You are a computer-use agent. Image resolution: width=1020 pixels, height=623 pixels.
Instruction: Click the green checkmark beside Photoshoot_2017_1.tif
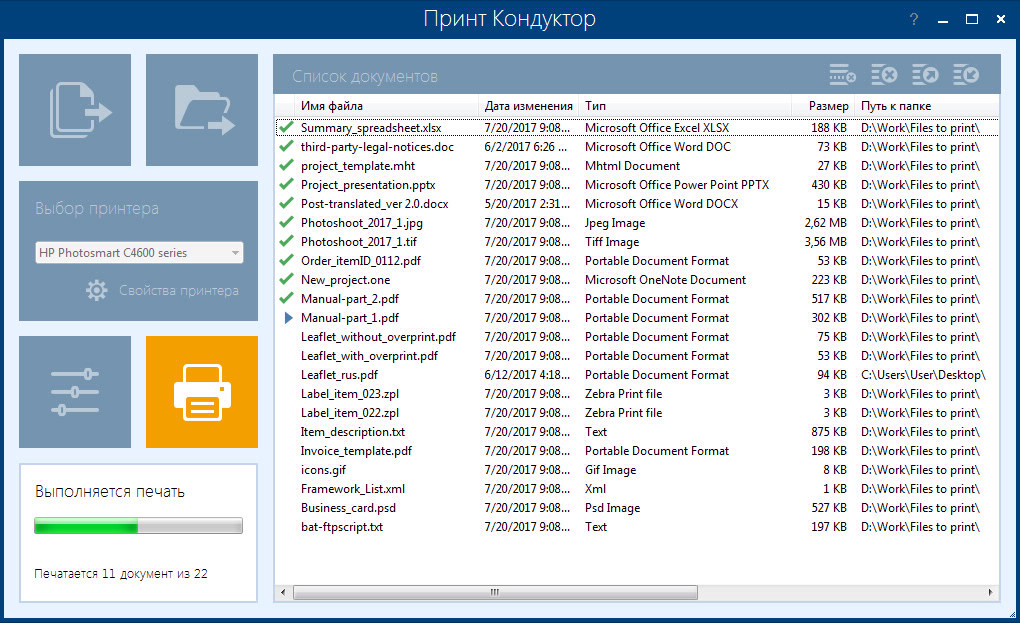pos(286,241)
